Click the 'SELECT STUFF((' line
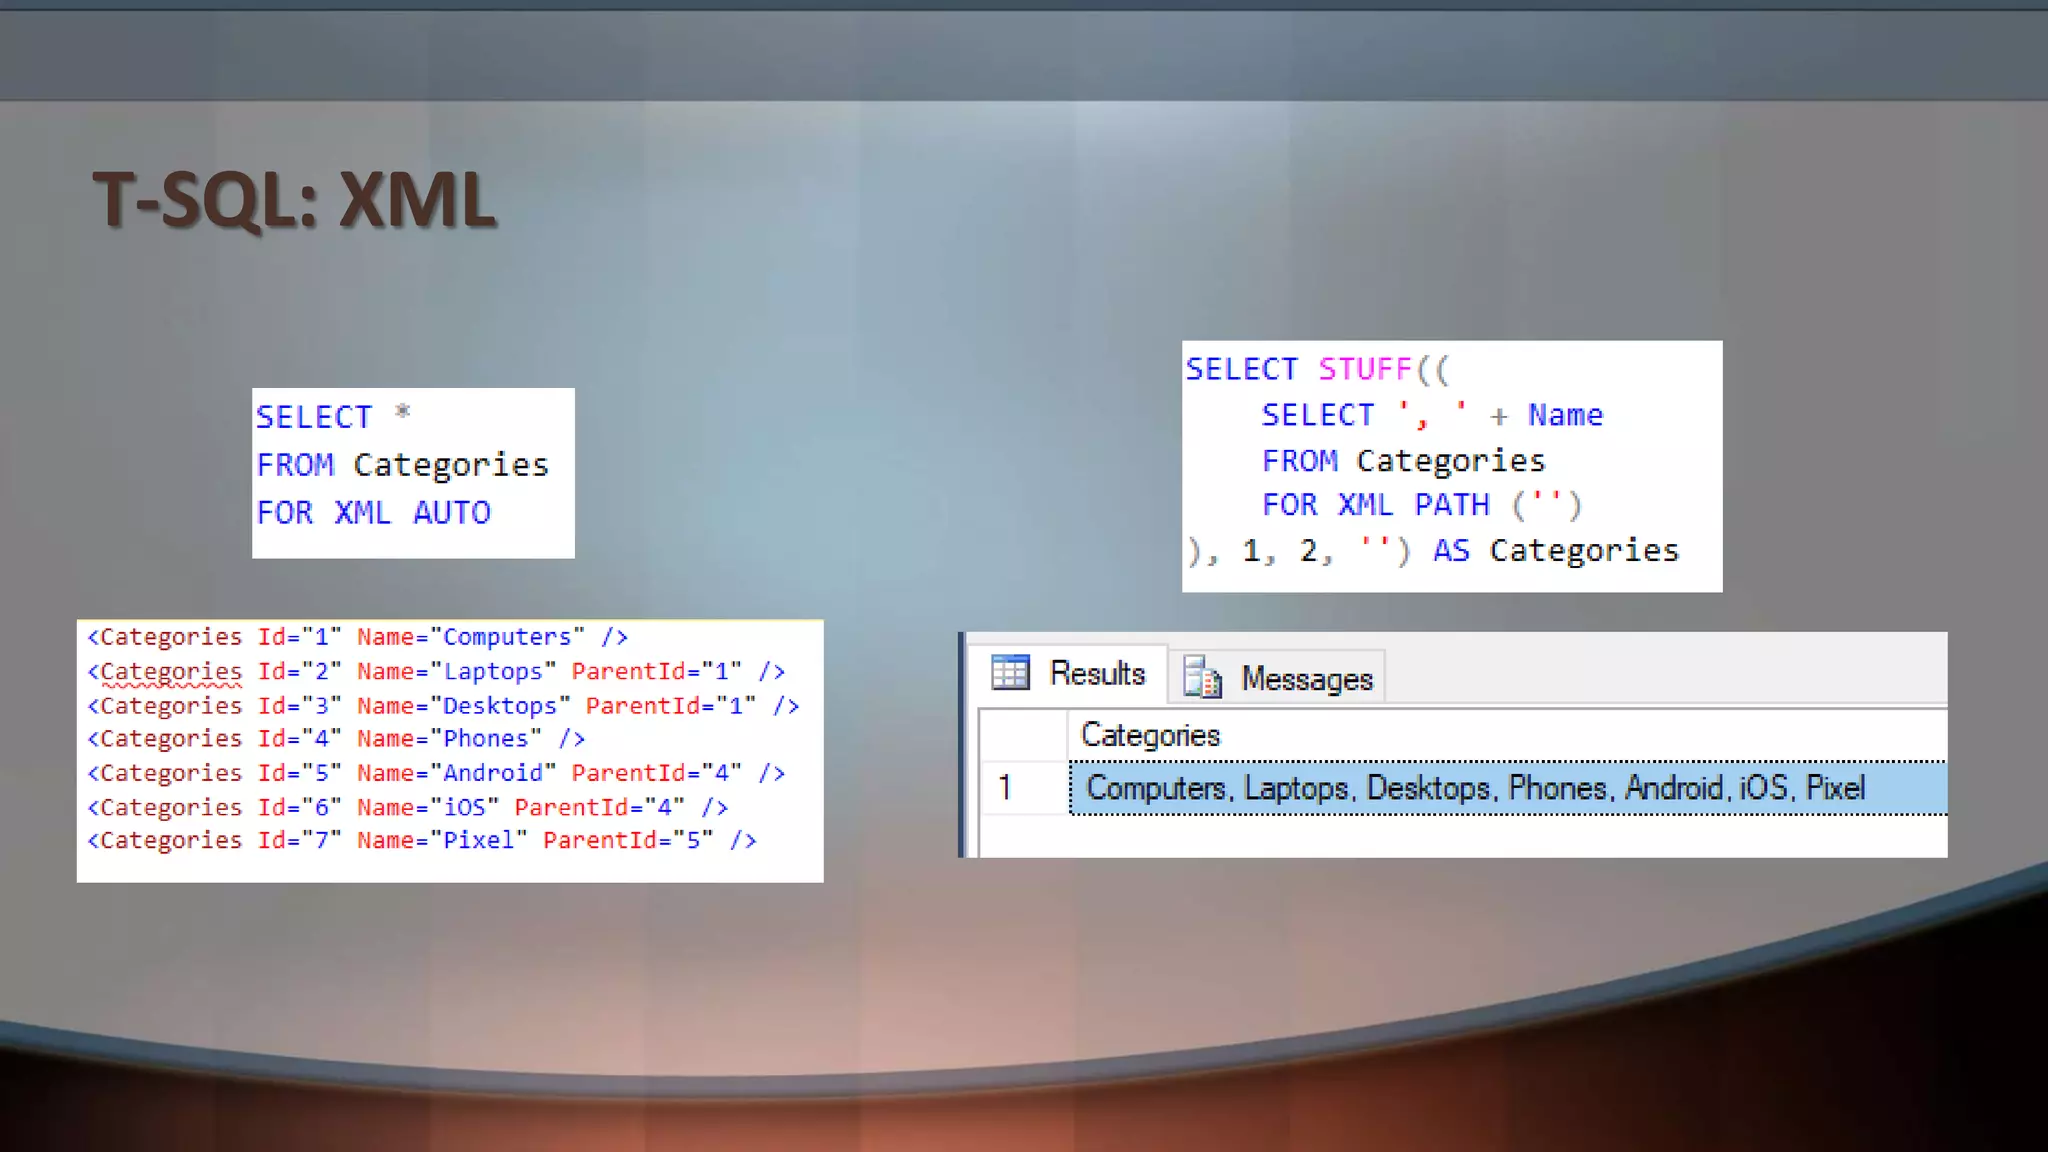 pyautogui.click(x=1316, y=369)
